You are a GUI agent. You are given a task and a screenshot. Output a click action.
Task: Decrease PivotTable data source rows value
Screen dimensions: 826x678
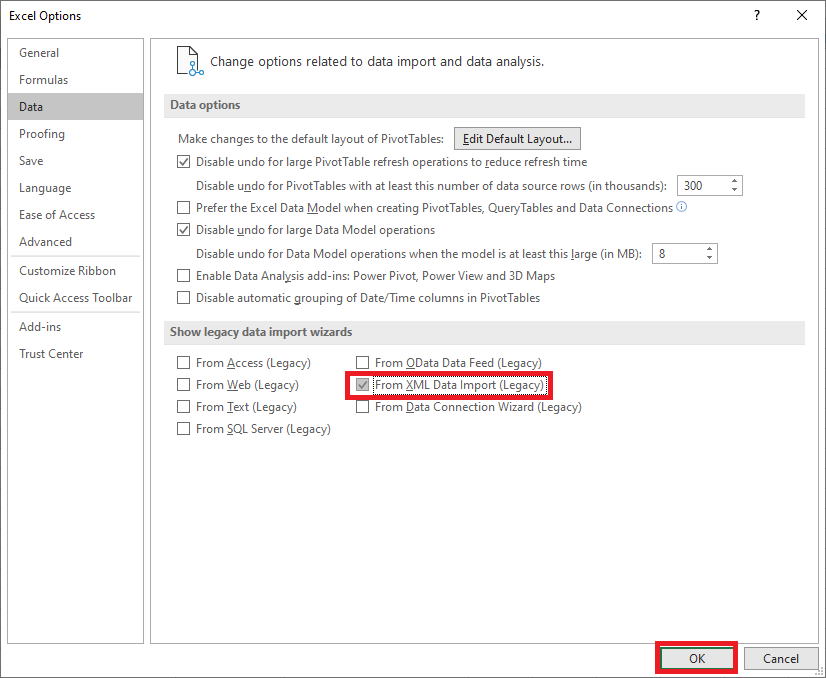734,190
